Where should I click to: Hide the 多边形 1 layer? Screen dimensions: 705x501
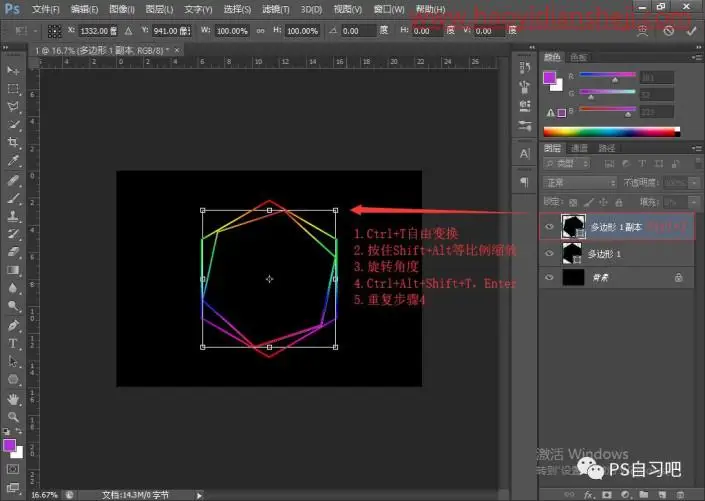point(549,253)
